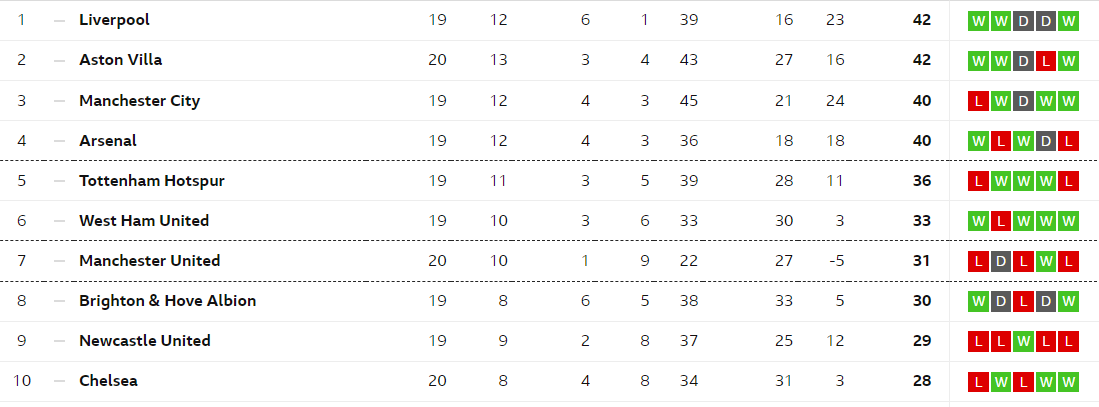Viewport: 1099px width, 407px height.
Task: Select the Tottenham Hotspur team name
Action: tap(152, 181)
